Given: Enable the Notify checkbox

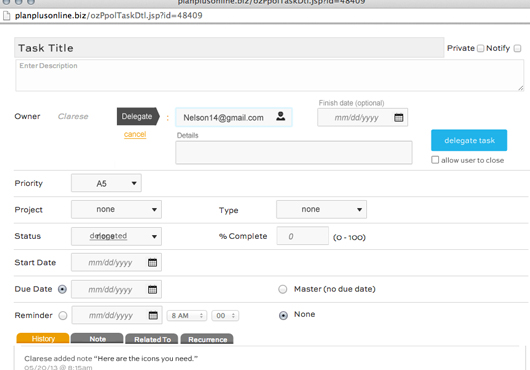Looking at the screenshot, I should [517, 48].
